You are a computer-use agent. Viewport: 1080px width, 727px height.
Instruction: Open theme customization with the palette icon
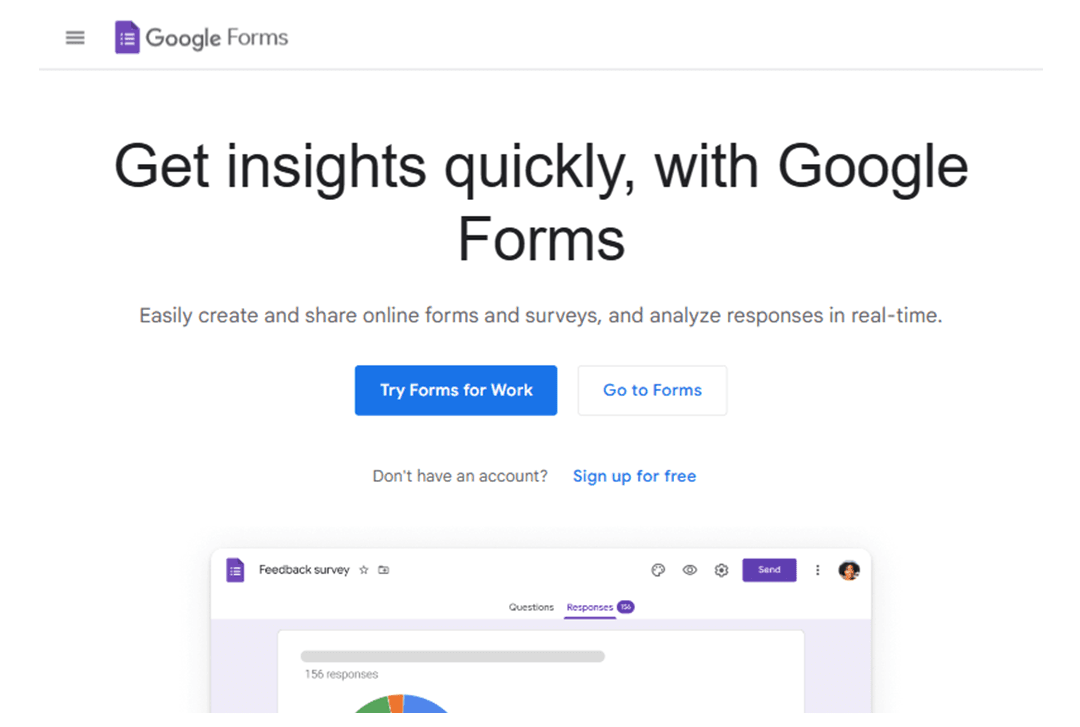click(658, 569)
